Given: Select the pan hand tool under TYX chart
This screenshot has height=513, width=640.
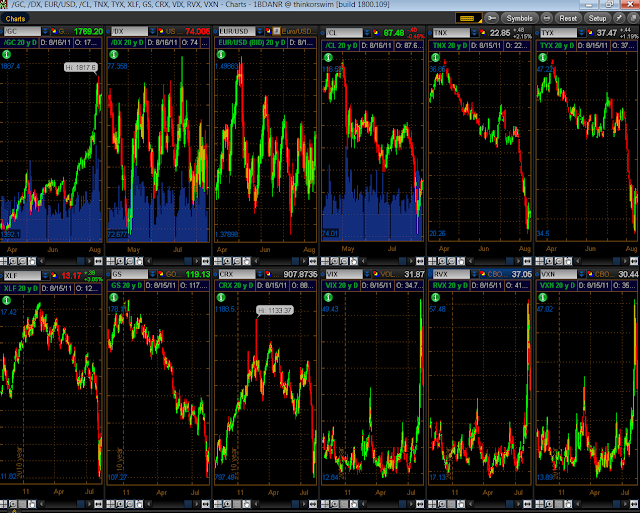Looking at the screenshot, I should point(568,261).
